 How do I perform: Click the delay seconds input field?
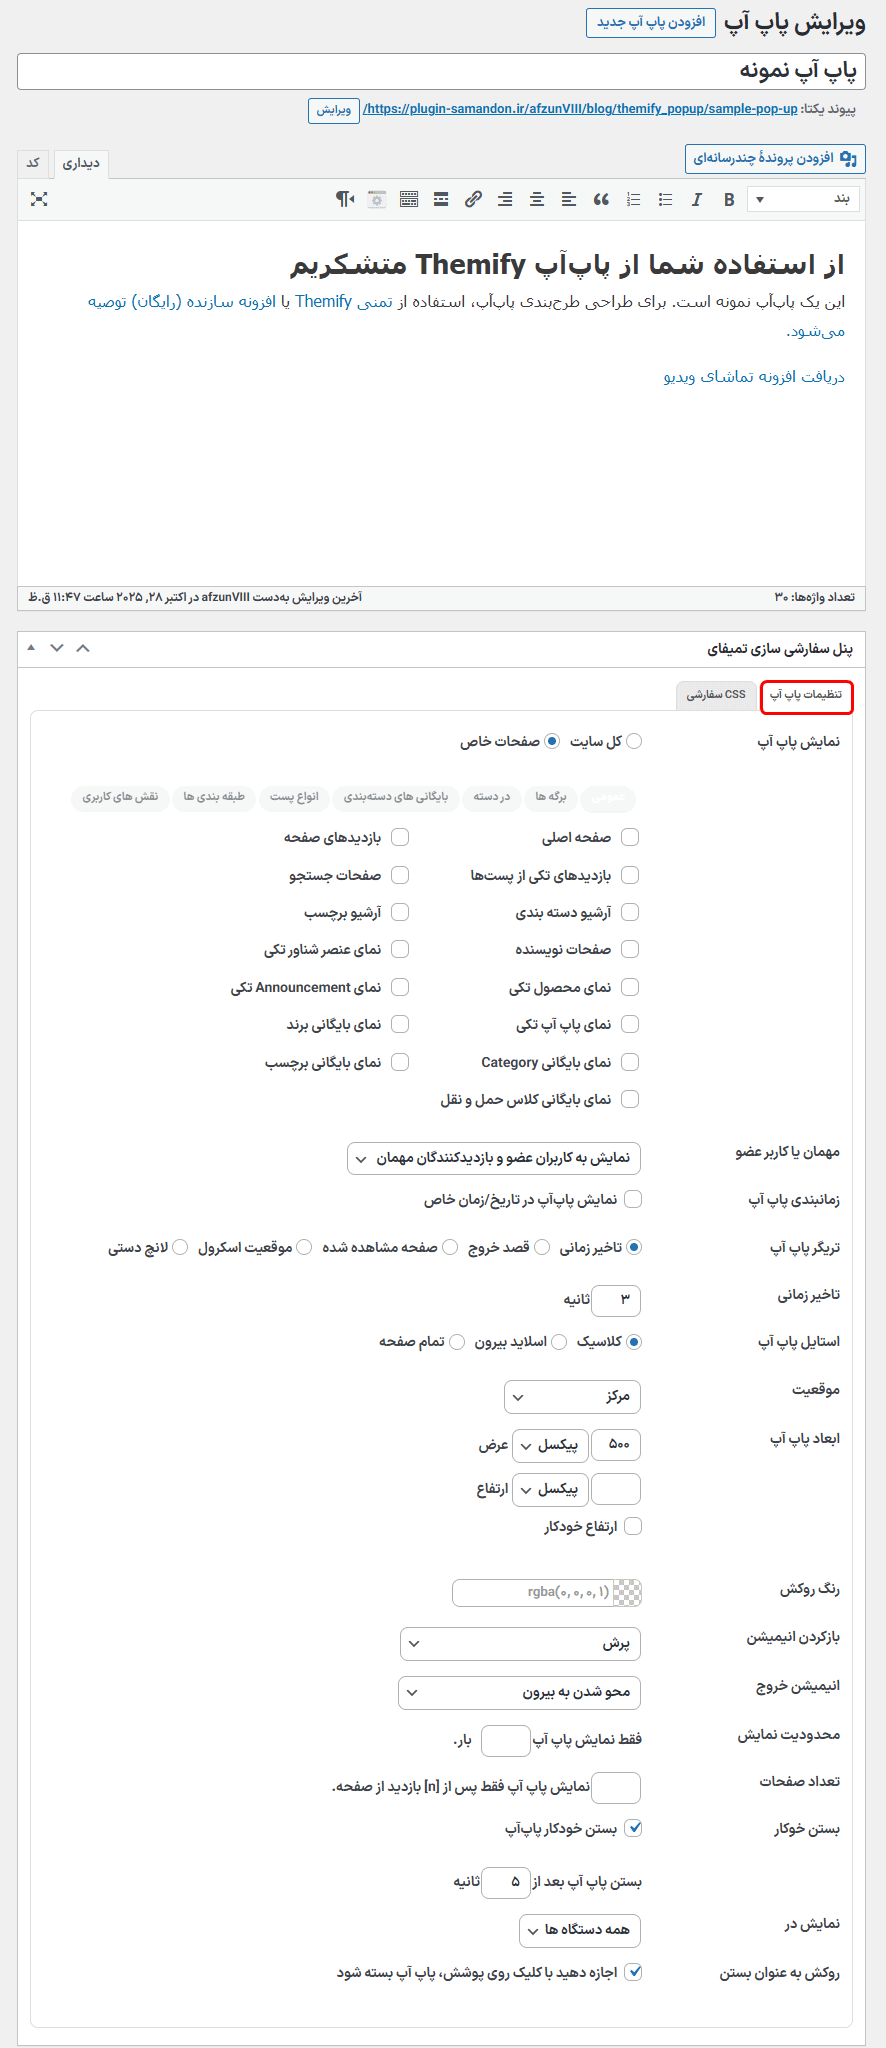click(x=616, y=1300)
